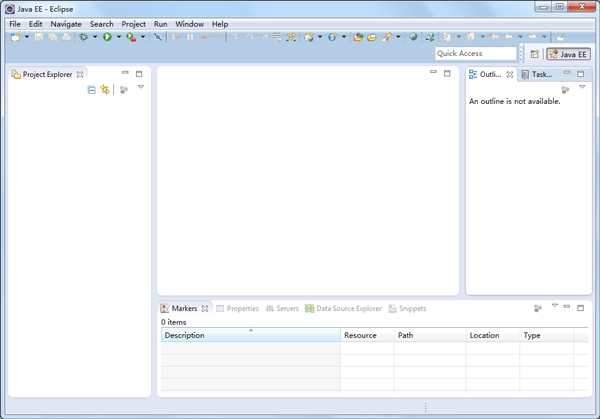Image resolution: width=600 pixels, height=419 pixels.
Task: Click the Open Perspective icon
Action: point(534,54)
